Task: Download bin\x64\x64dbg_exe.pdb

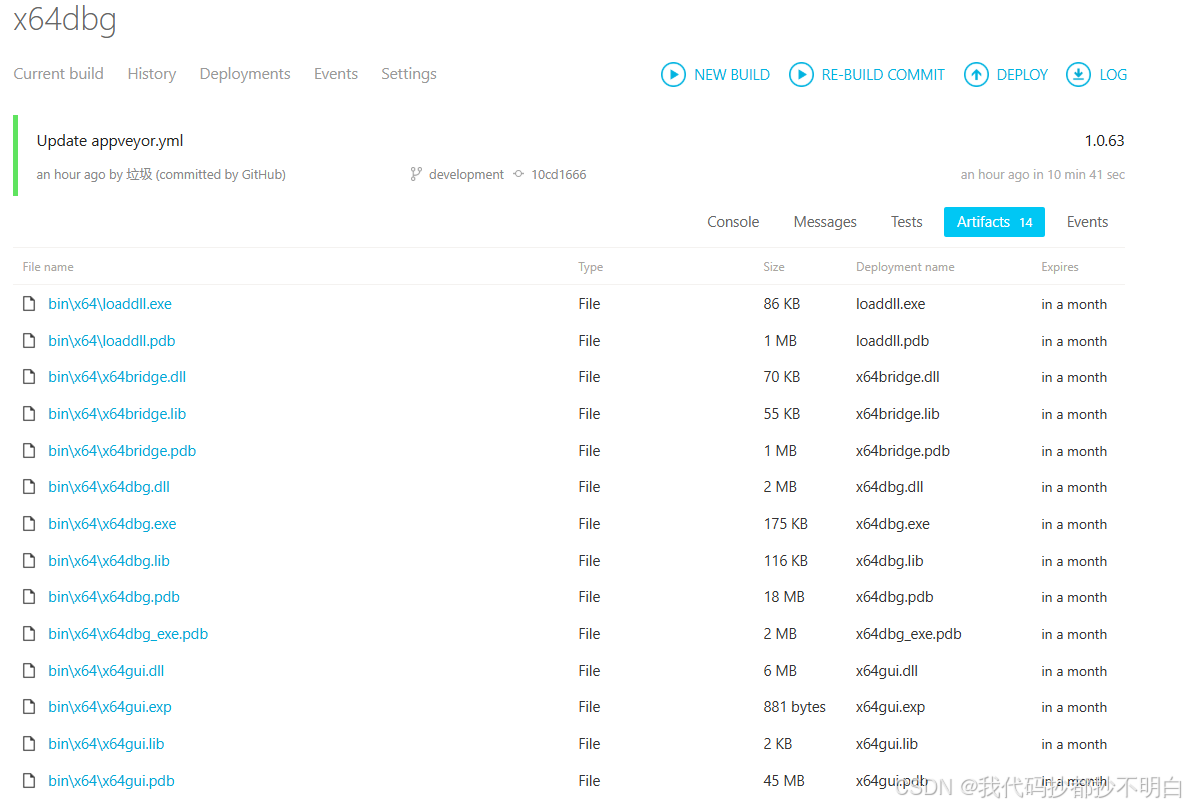Action: point(128,633)
